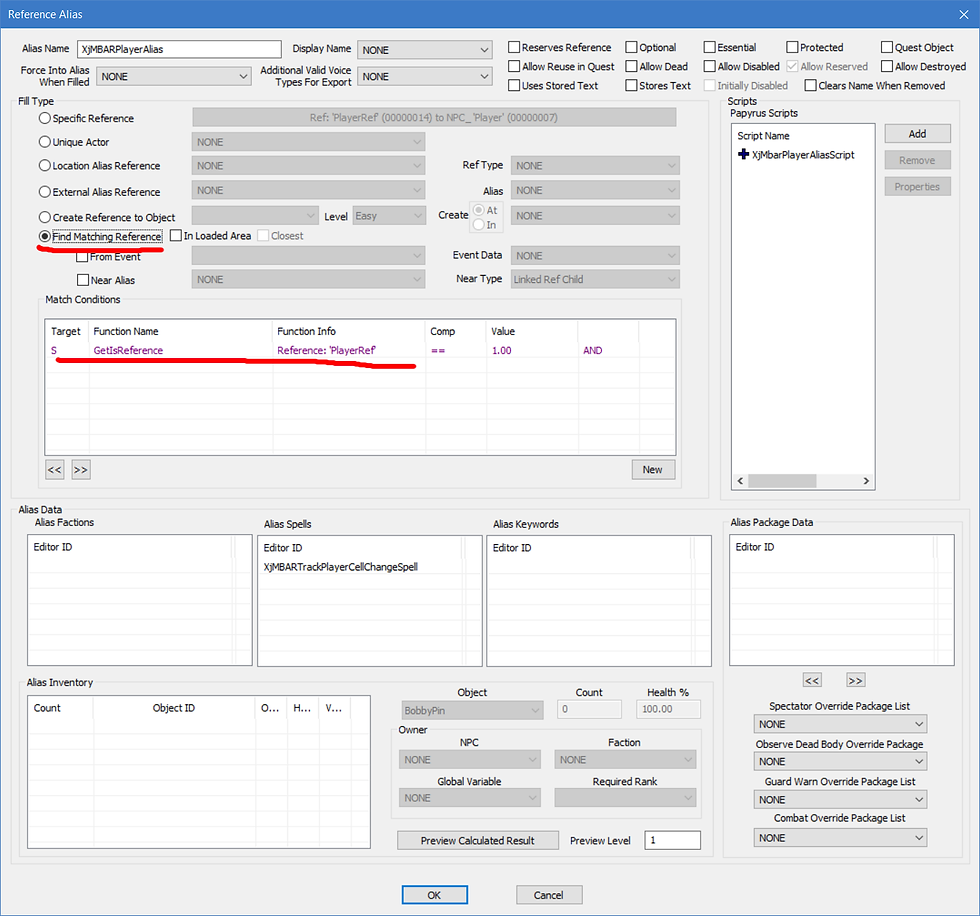Click the Value column header
This screenshot has width=980, height=916.
tap(532, 331)
